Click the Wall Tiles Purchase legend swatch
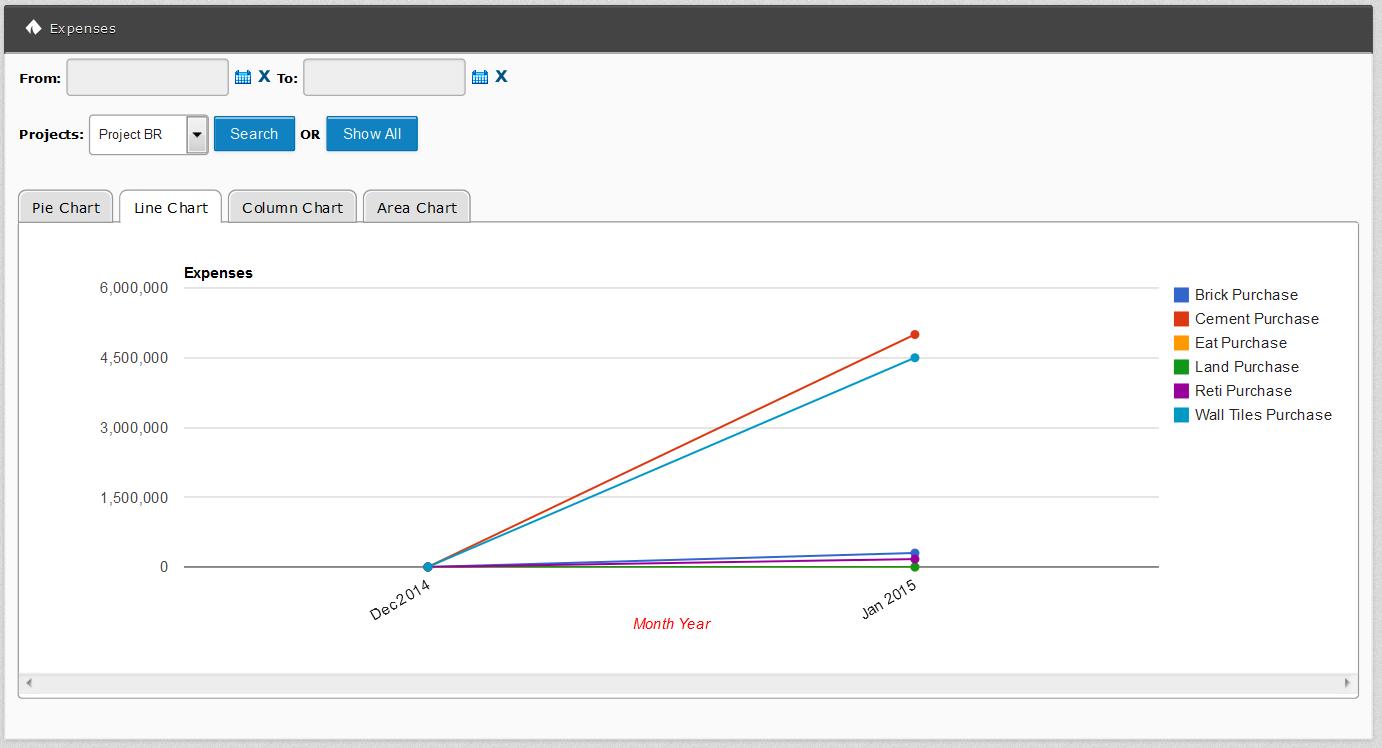The image size is (1382, 748). tap(1181, 415)
